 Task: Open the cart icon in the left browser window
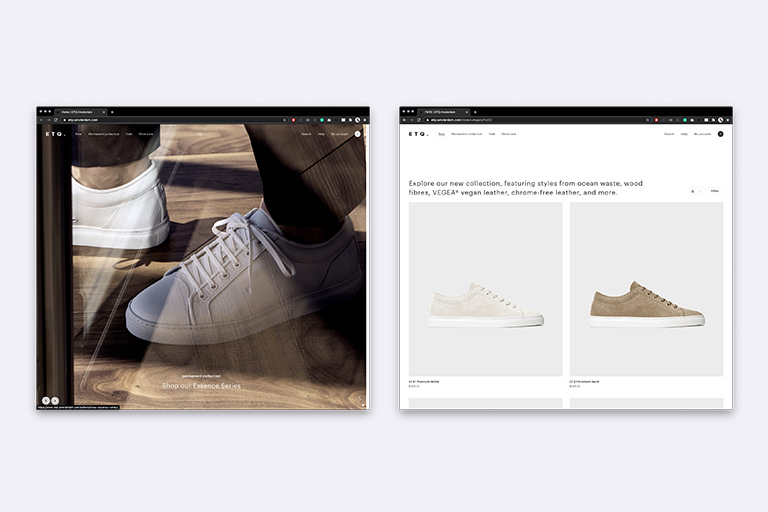357,133
